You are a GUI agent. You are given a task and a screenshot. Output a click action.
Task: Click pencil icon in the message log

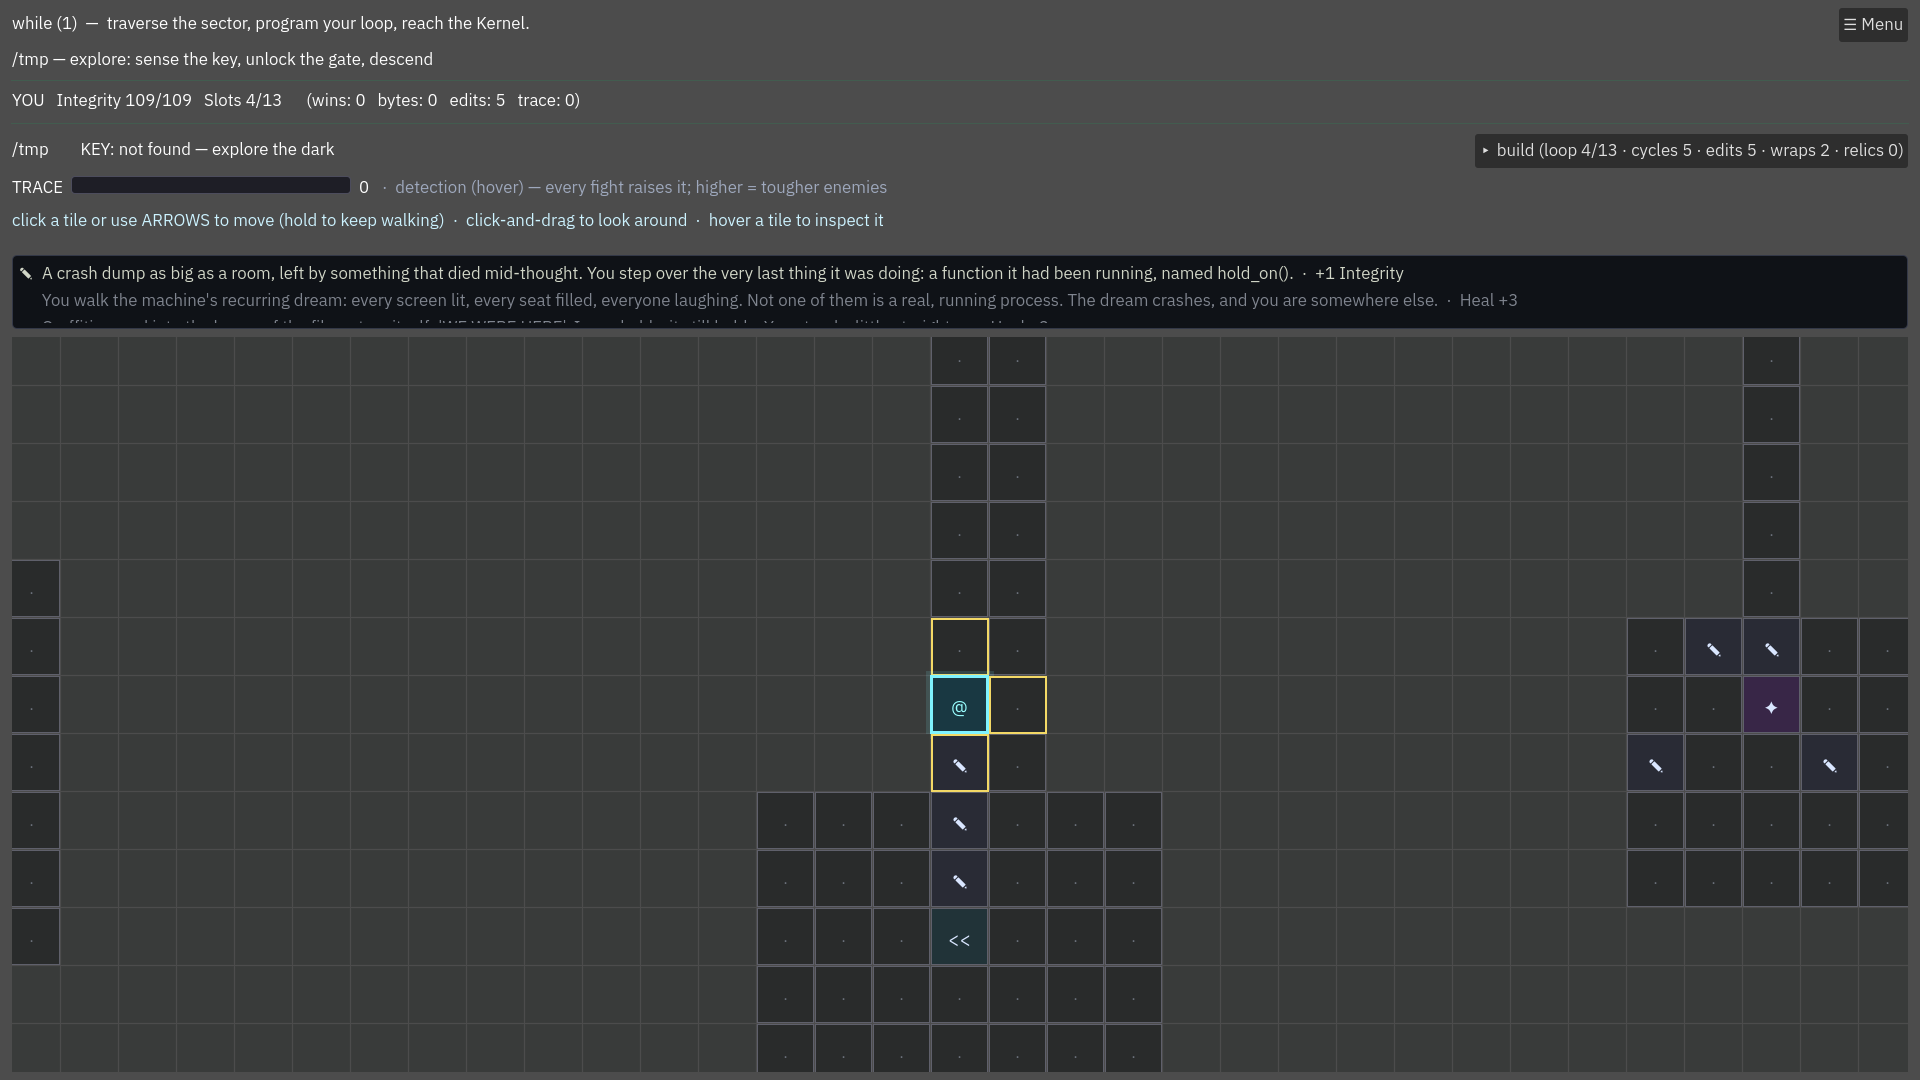point(26,273)
